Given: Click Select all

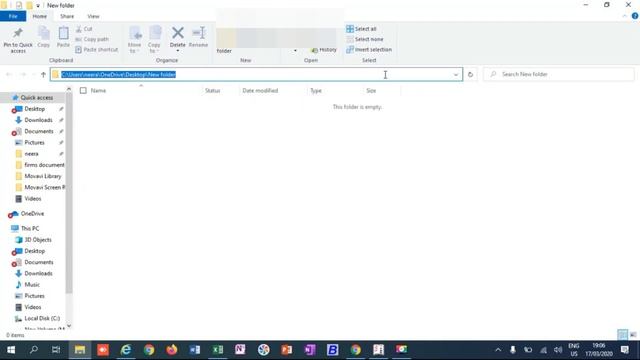Looking at the screenshot, I should (x=361, y=29).
